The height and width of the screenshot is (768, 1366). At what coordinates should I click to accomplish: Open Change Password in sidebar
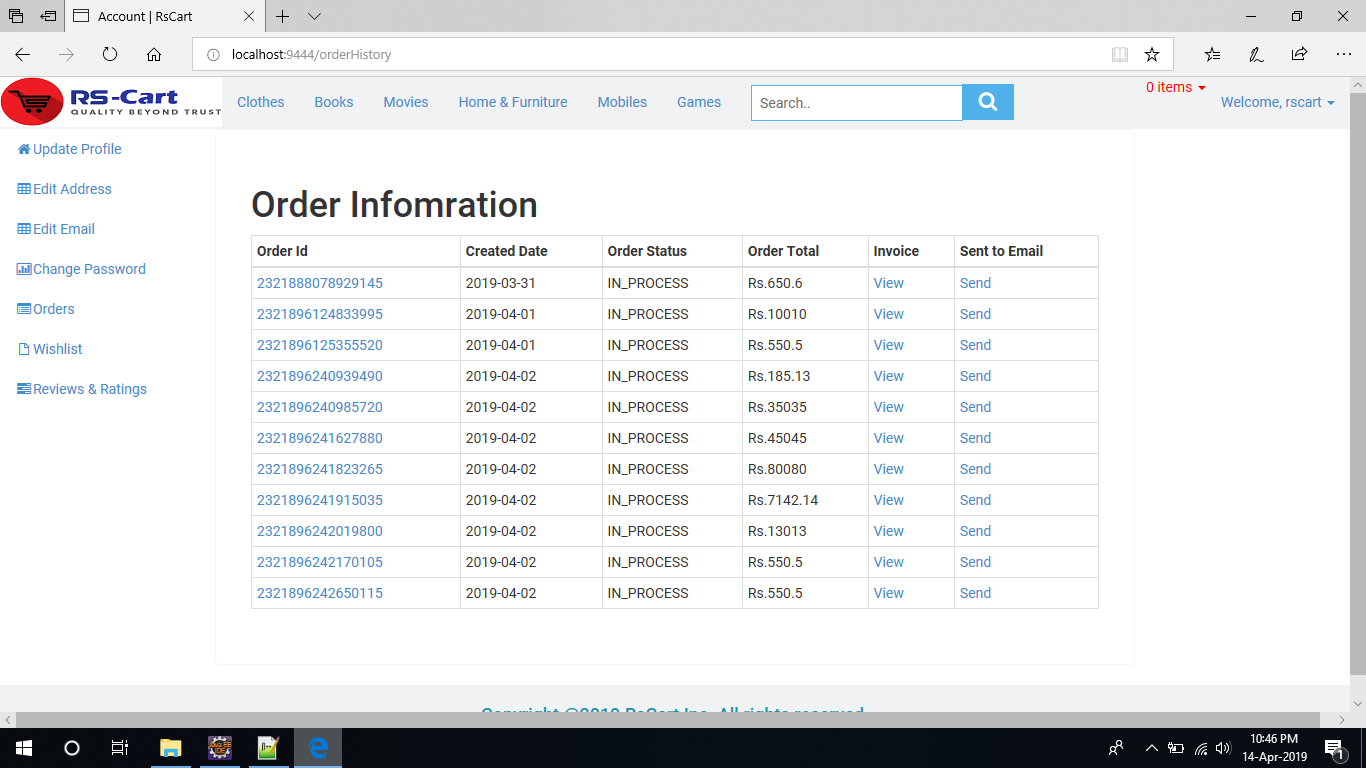[89, 269]
